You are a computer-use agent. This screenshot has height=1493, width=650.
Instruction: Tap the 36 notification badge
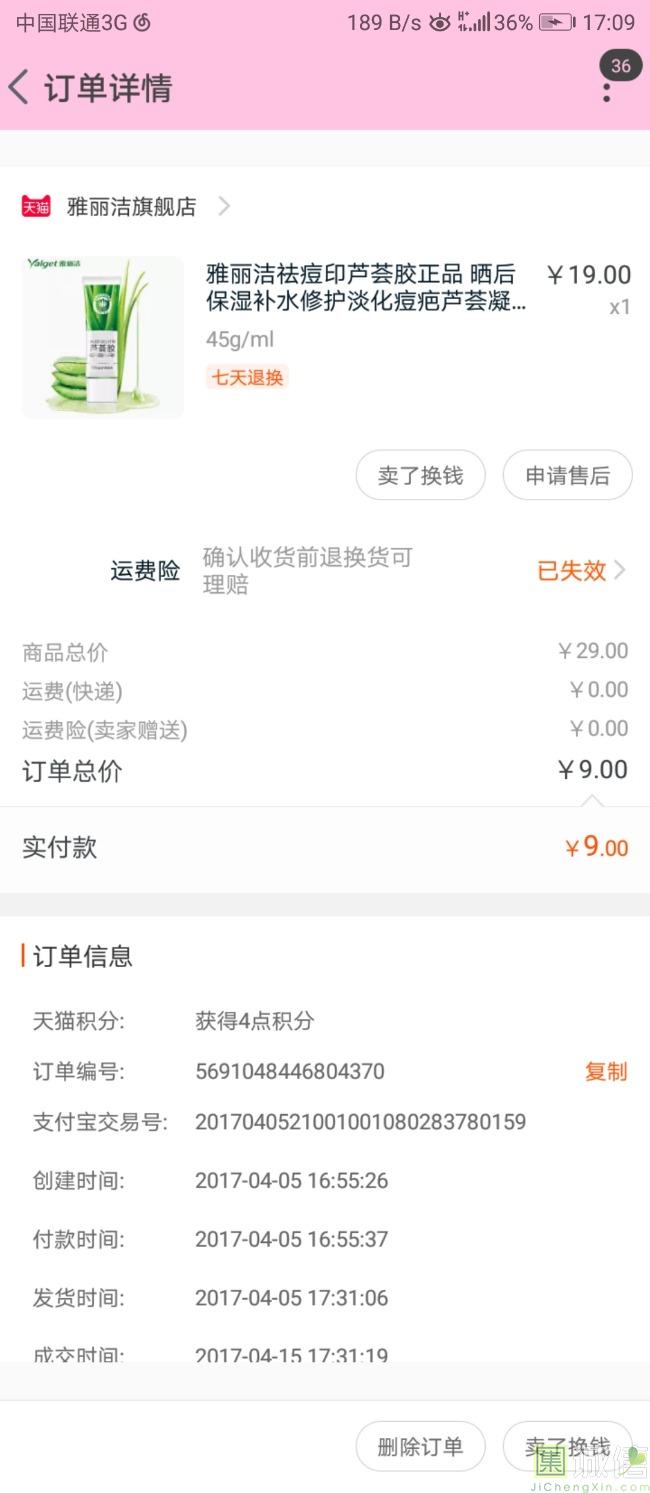coord(621,66)
